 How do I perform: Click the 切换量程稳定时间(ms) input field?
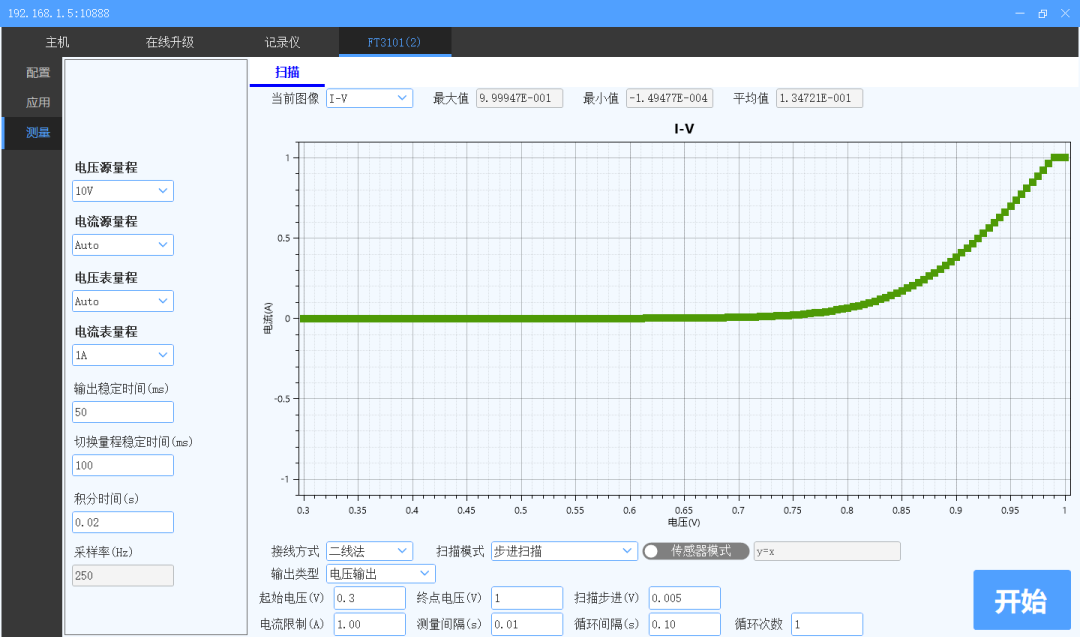[123, 466]
